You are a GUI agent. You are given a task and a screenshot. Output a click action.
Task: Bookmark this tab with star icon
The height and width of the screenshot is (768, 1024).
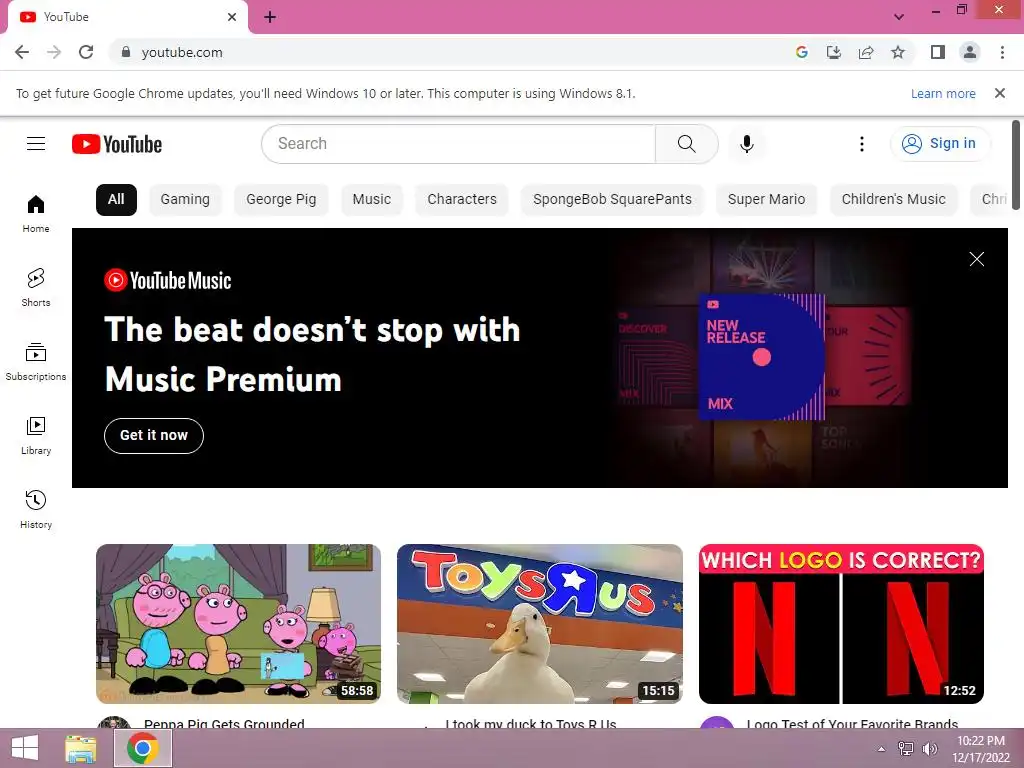point(898,52)
